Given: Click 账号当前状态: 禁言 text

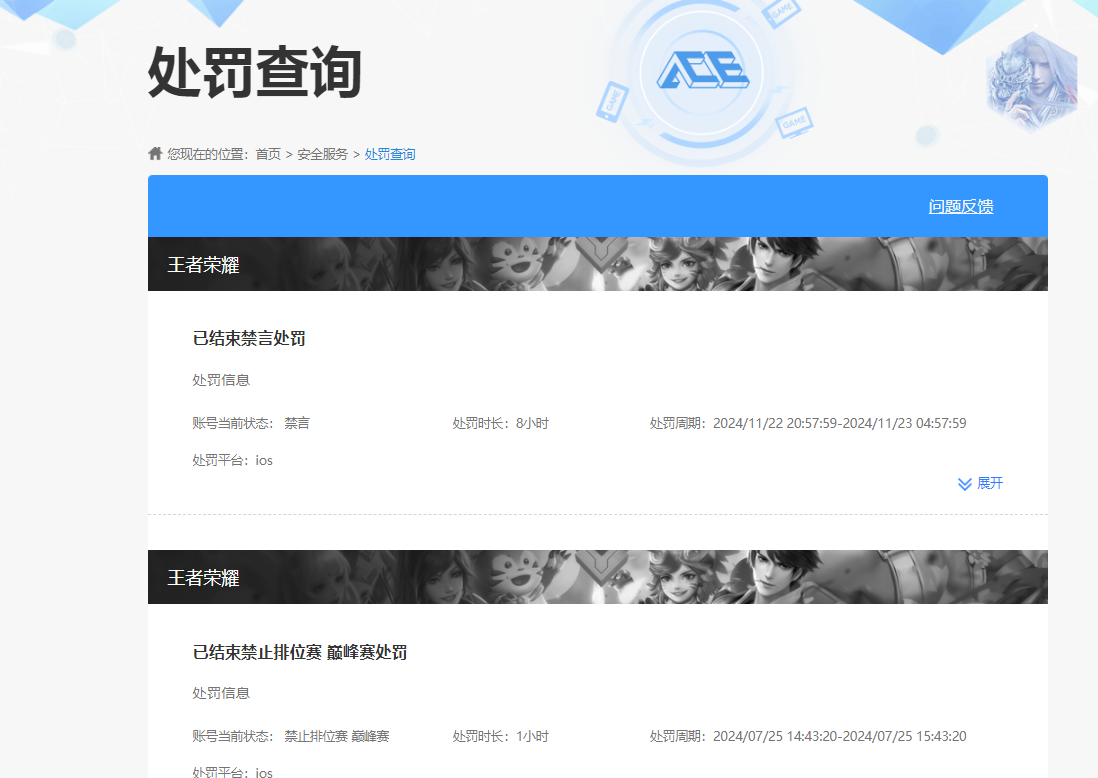Looking at the screenshot, I should point(251,423).
